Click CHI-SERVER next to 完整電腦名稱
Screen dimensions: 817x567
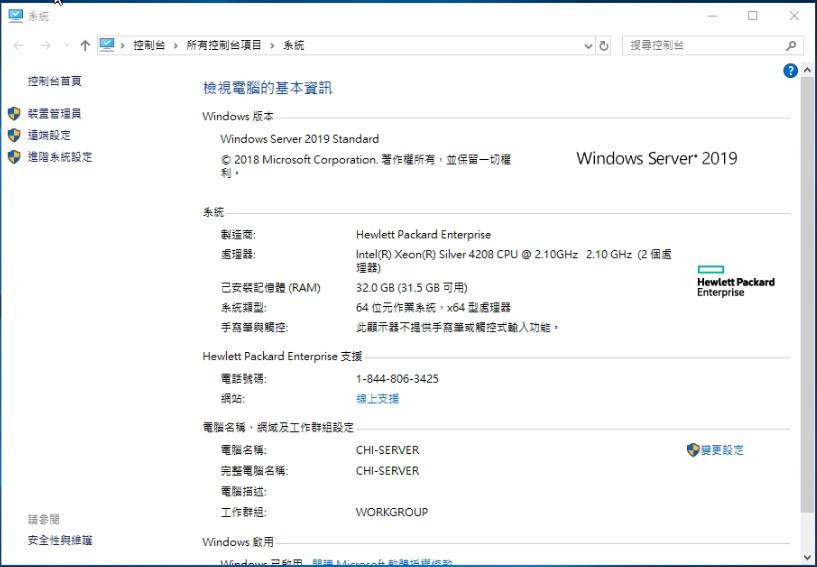click(x=387, y=471)
